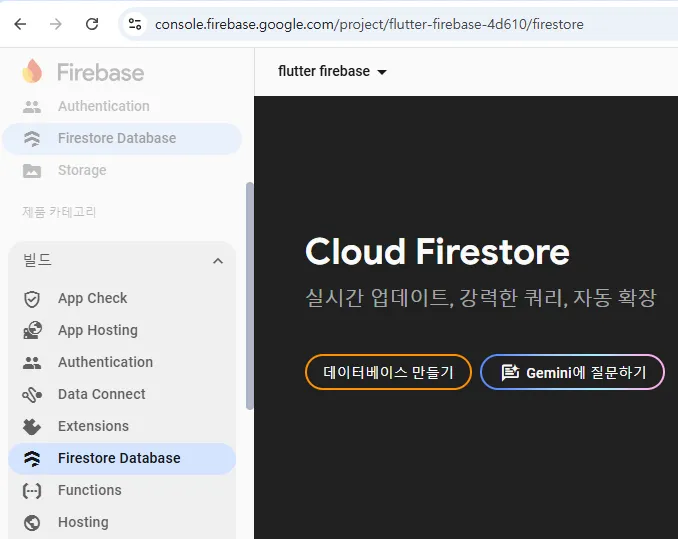Select highlighted Firestore Database under 빌드
This screenshot has height=539, width=678.
point(122,459)
